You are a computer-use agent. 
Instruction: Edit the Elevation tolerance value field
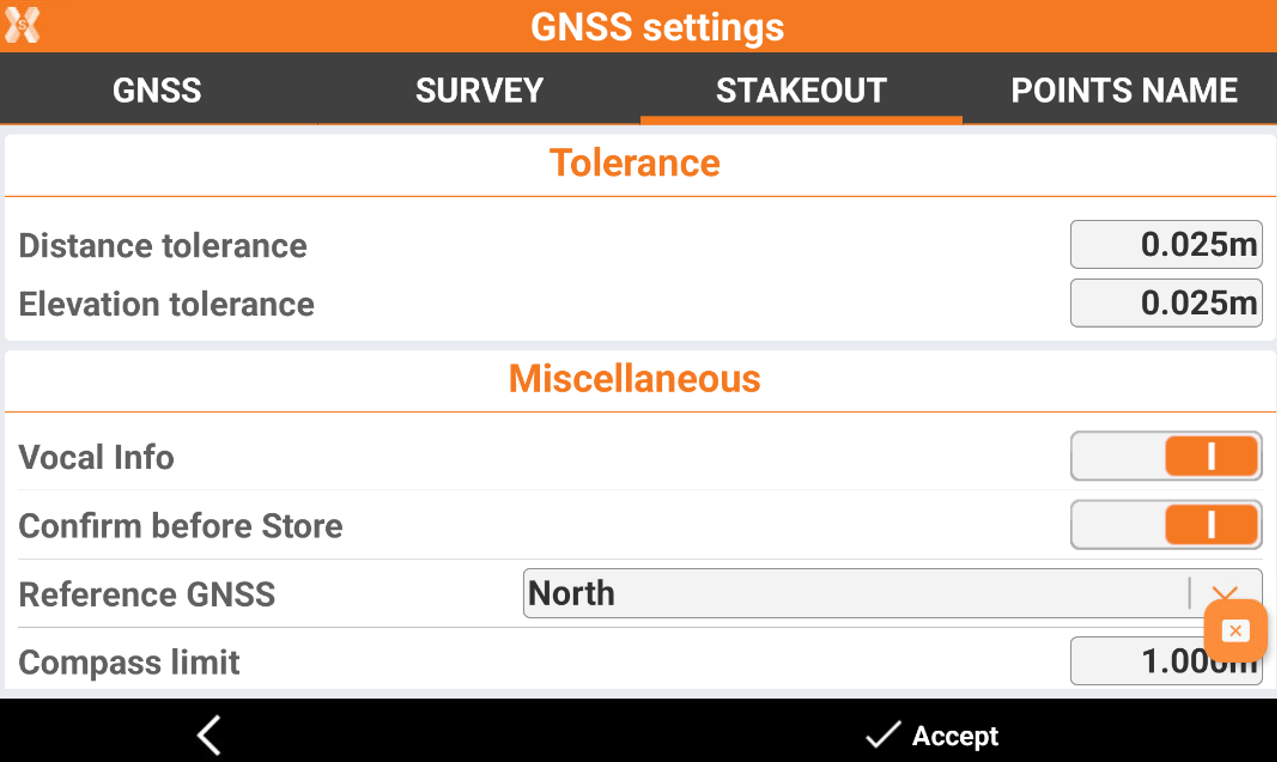pyautogui.click(x=1166, y=303)
